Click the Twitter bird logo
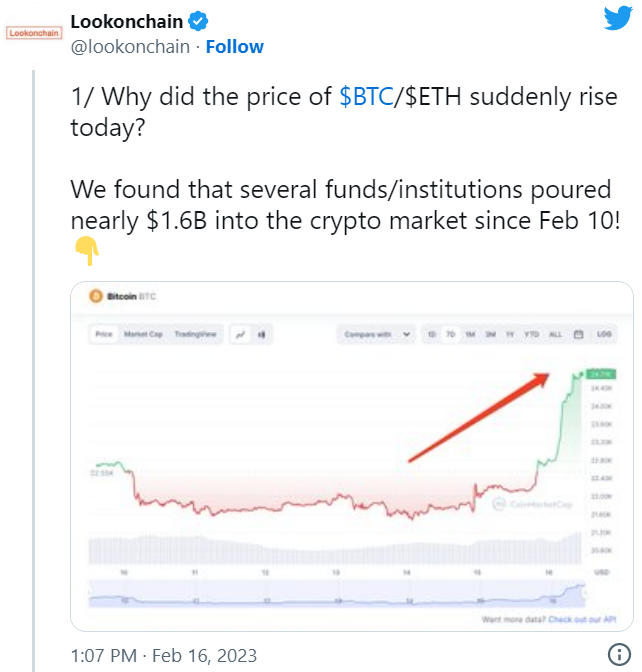Viewport: 642px width, 672px height. 616,17
